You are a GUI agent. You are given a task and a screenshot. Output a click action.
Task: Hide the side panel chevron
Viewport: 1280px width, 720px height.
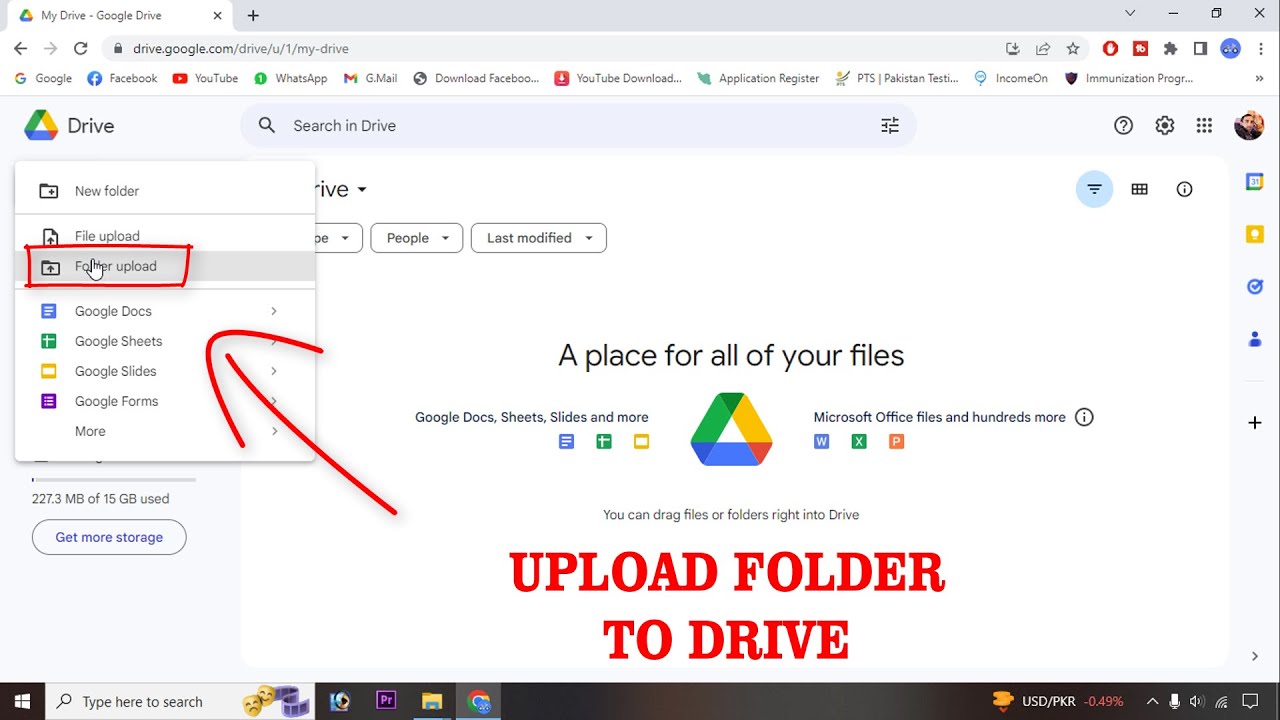click(1255, 656)
